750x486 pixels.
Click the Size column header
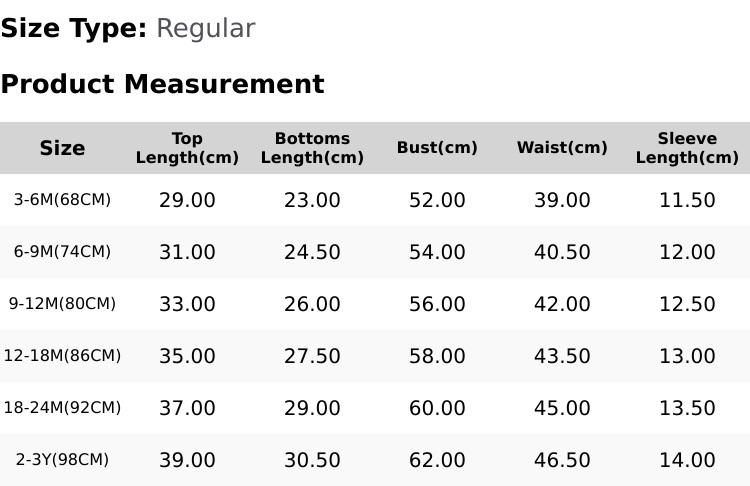click(x=62, y=148)
